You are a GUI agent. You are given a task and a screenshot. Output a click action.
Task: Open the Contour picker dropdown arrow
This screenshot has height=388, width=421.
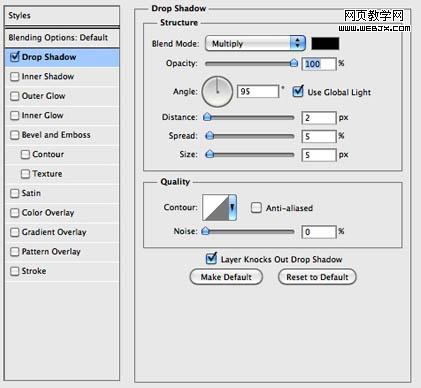tap(233, 208)
